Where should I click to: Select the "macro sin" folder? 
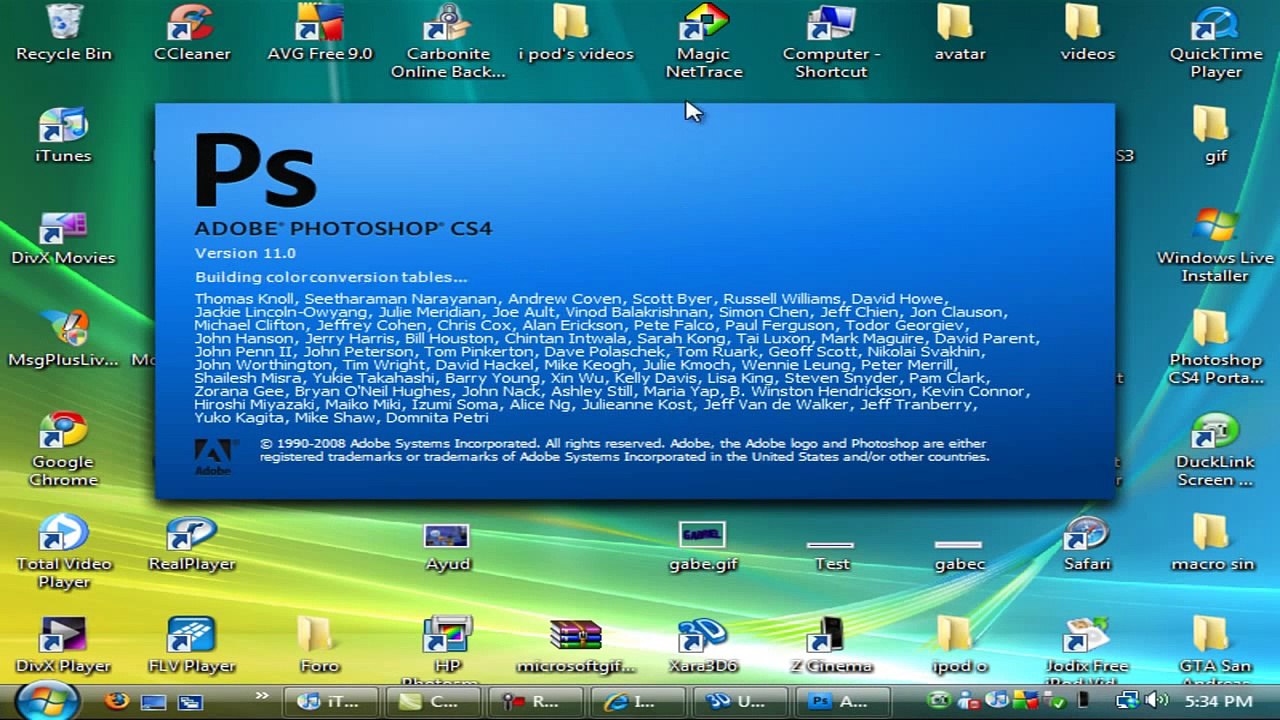[x=1212, y=542]
